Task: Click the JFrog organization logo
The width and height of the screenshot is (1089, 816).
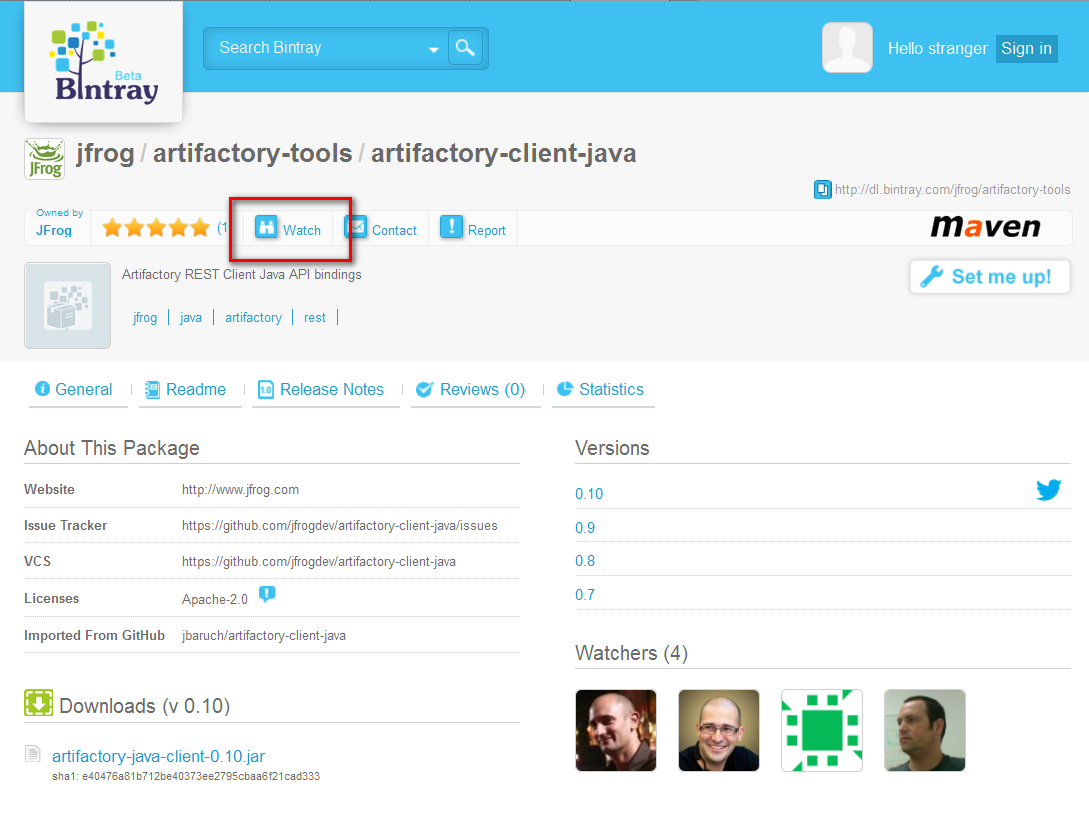Action: (44, 158)
